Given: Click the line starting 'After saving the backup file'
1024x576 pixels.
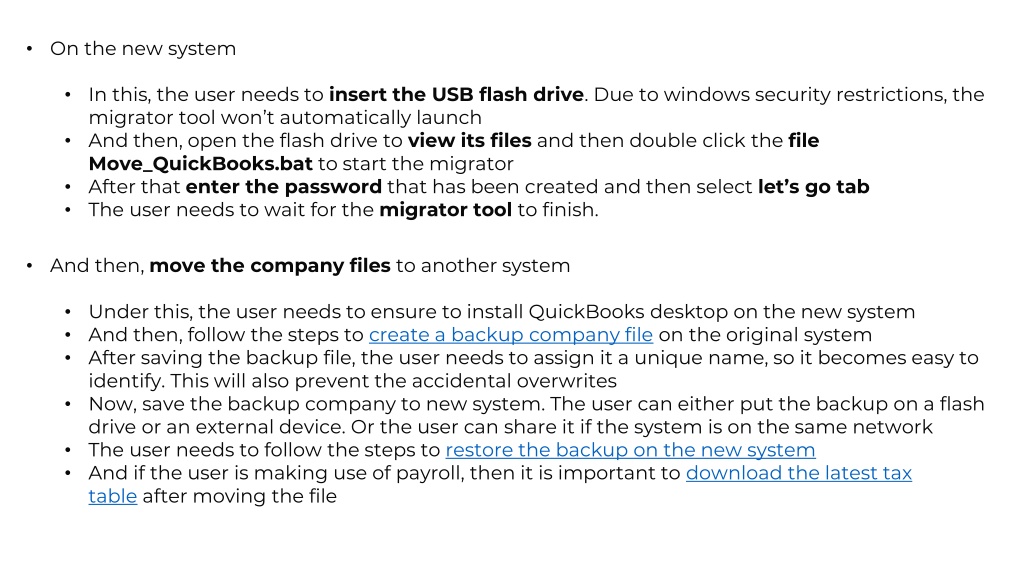Looking at the screenshot, I should coord(534,358).
